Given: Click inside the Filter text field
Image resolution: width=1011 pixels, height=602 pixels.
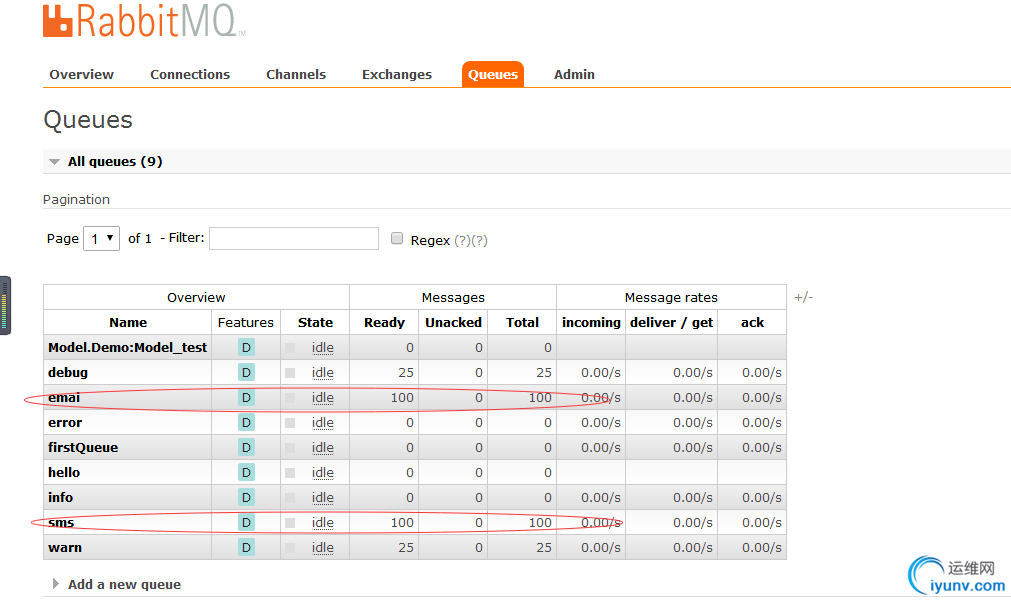Looking at the screenshot, I should tap(294, 238).
